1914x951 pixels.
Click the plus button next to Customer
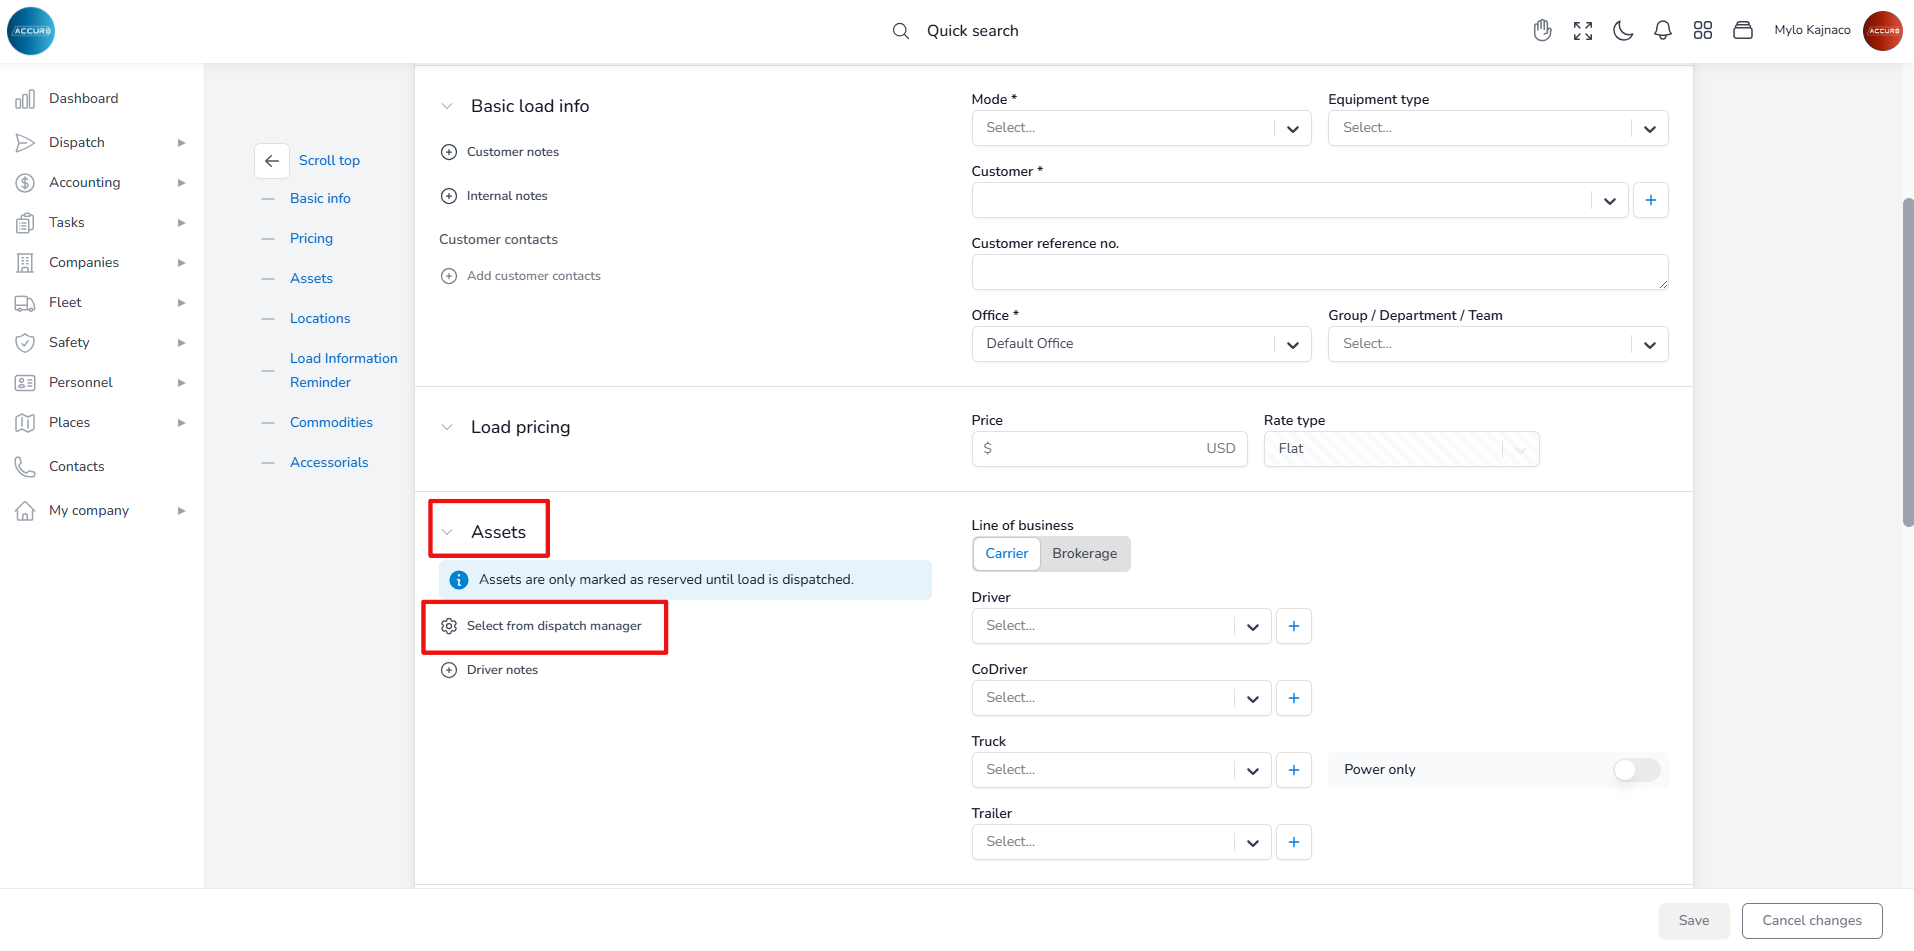(x=1650, y=200)
